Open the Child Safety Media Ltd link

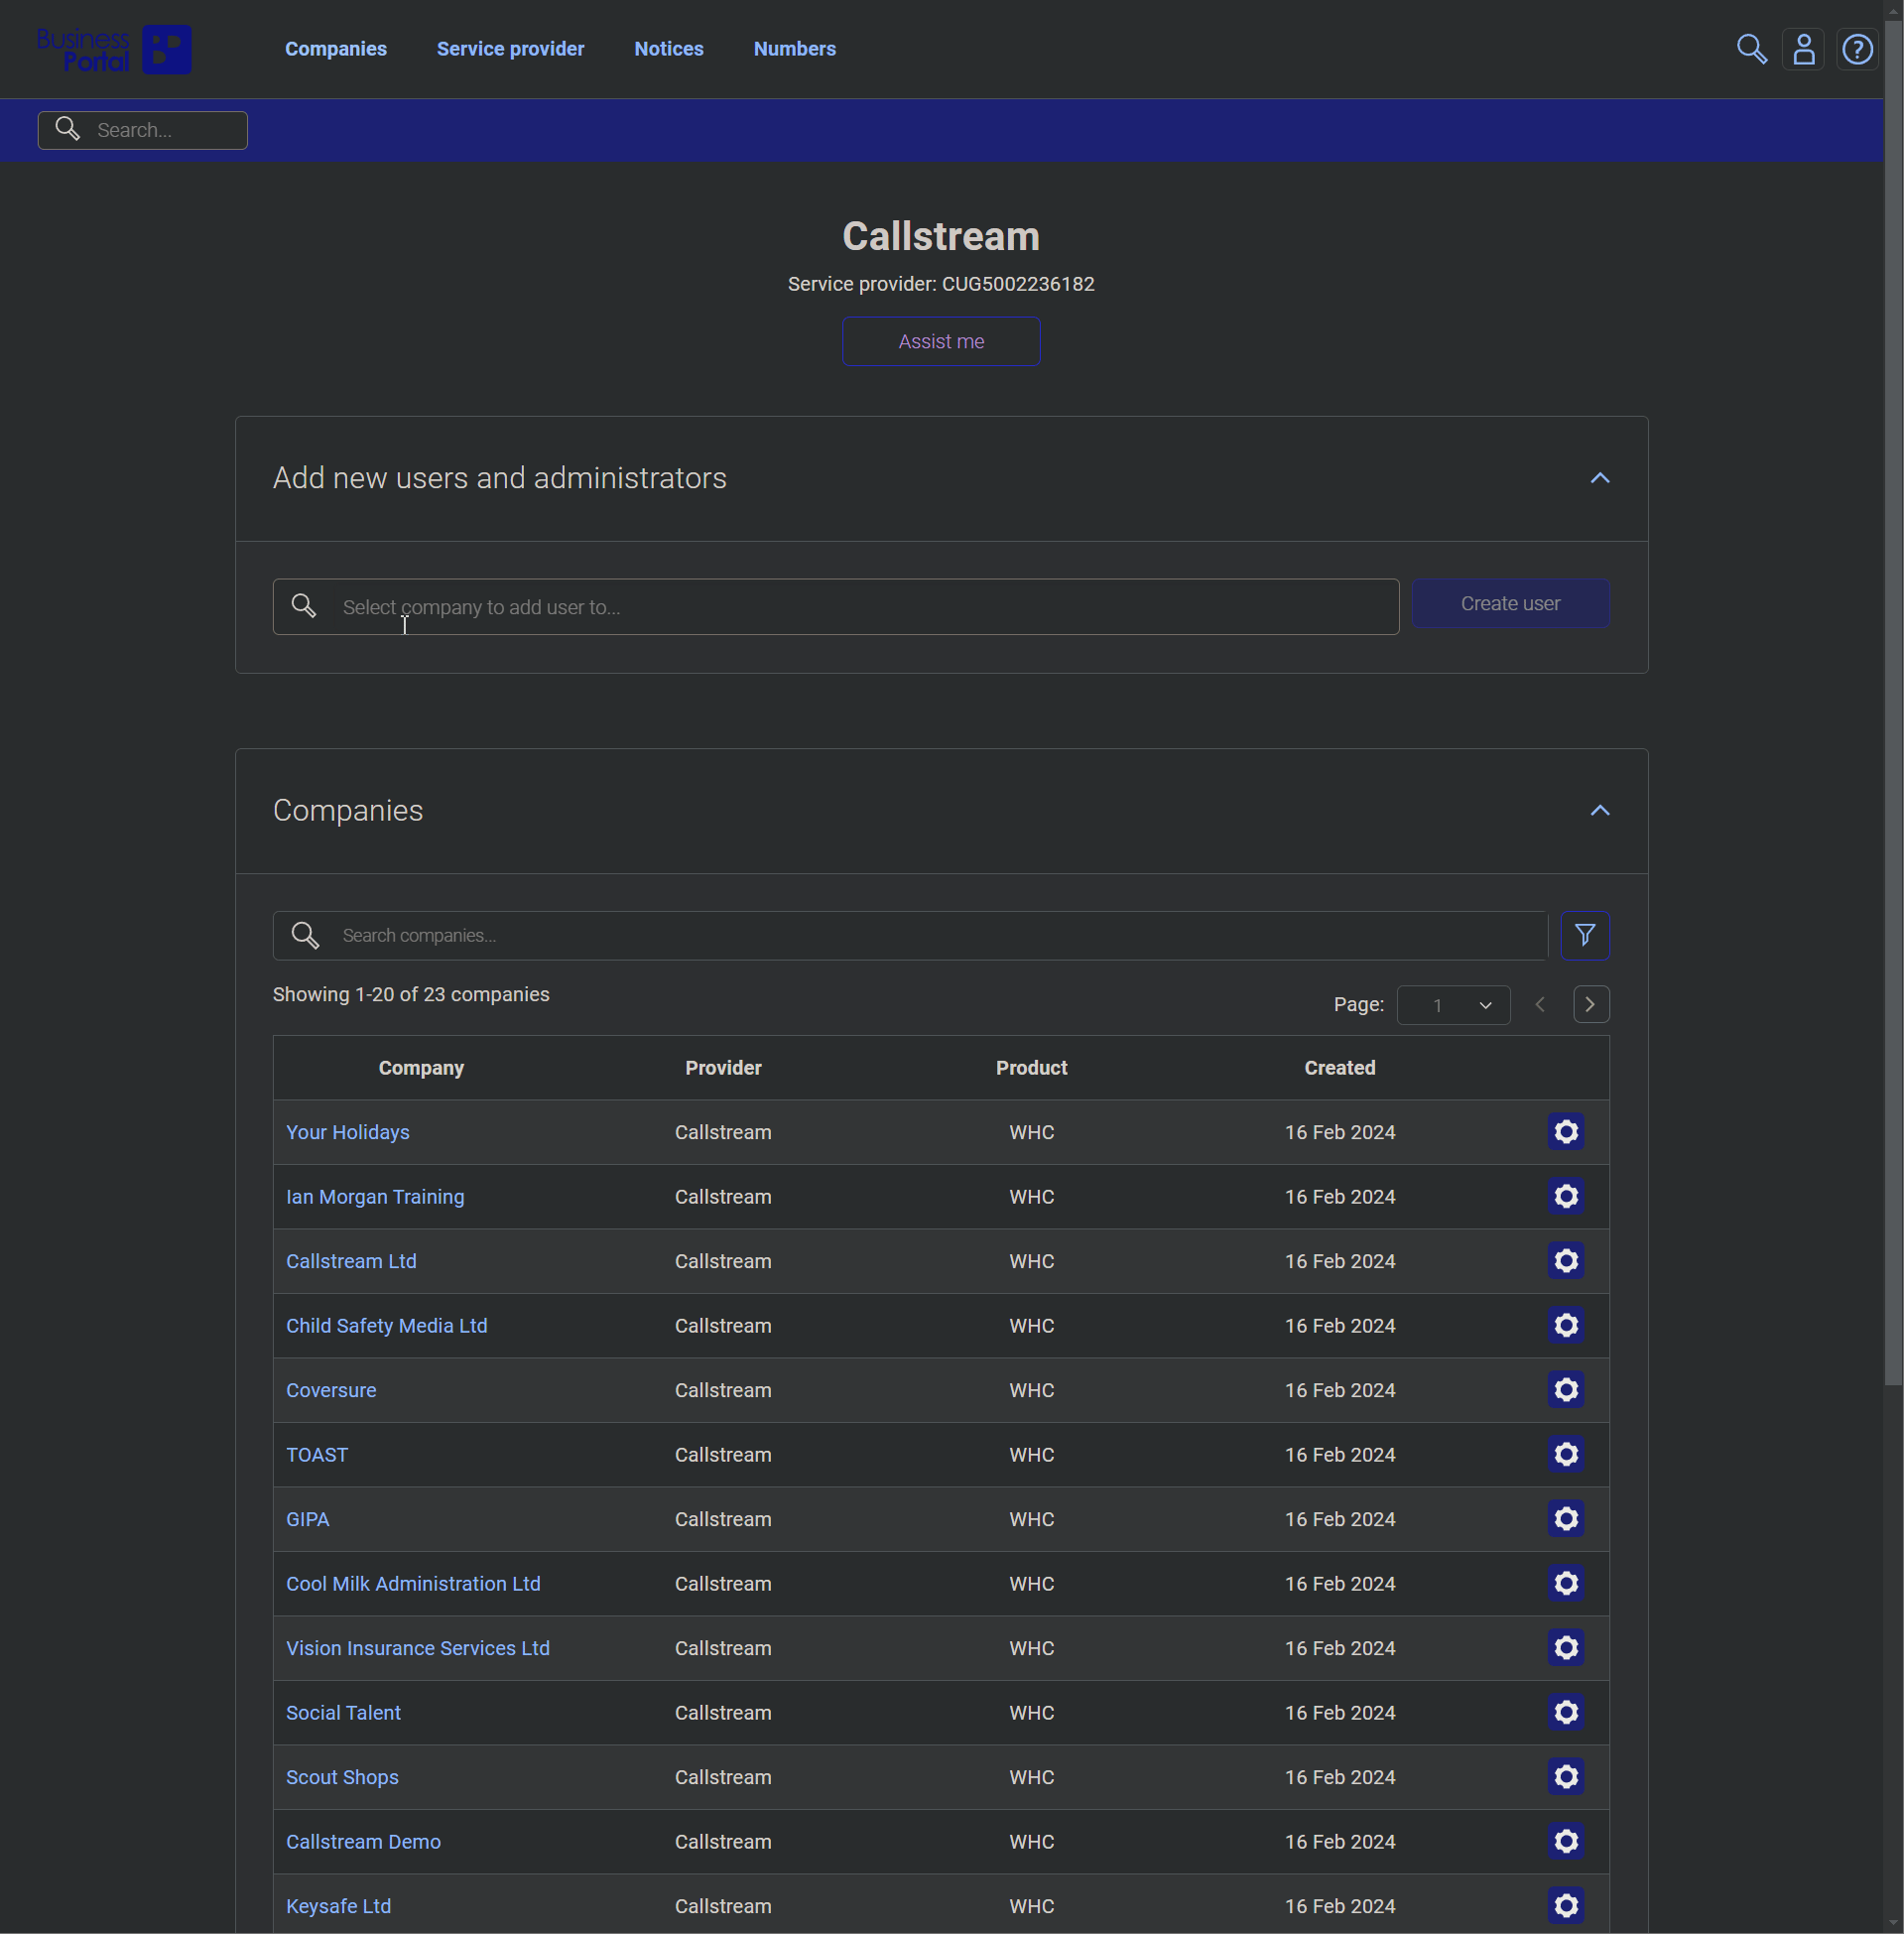pos(387,1325)
